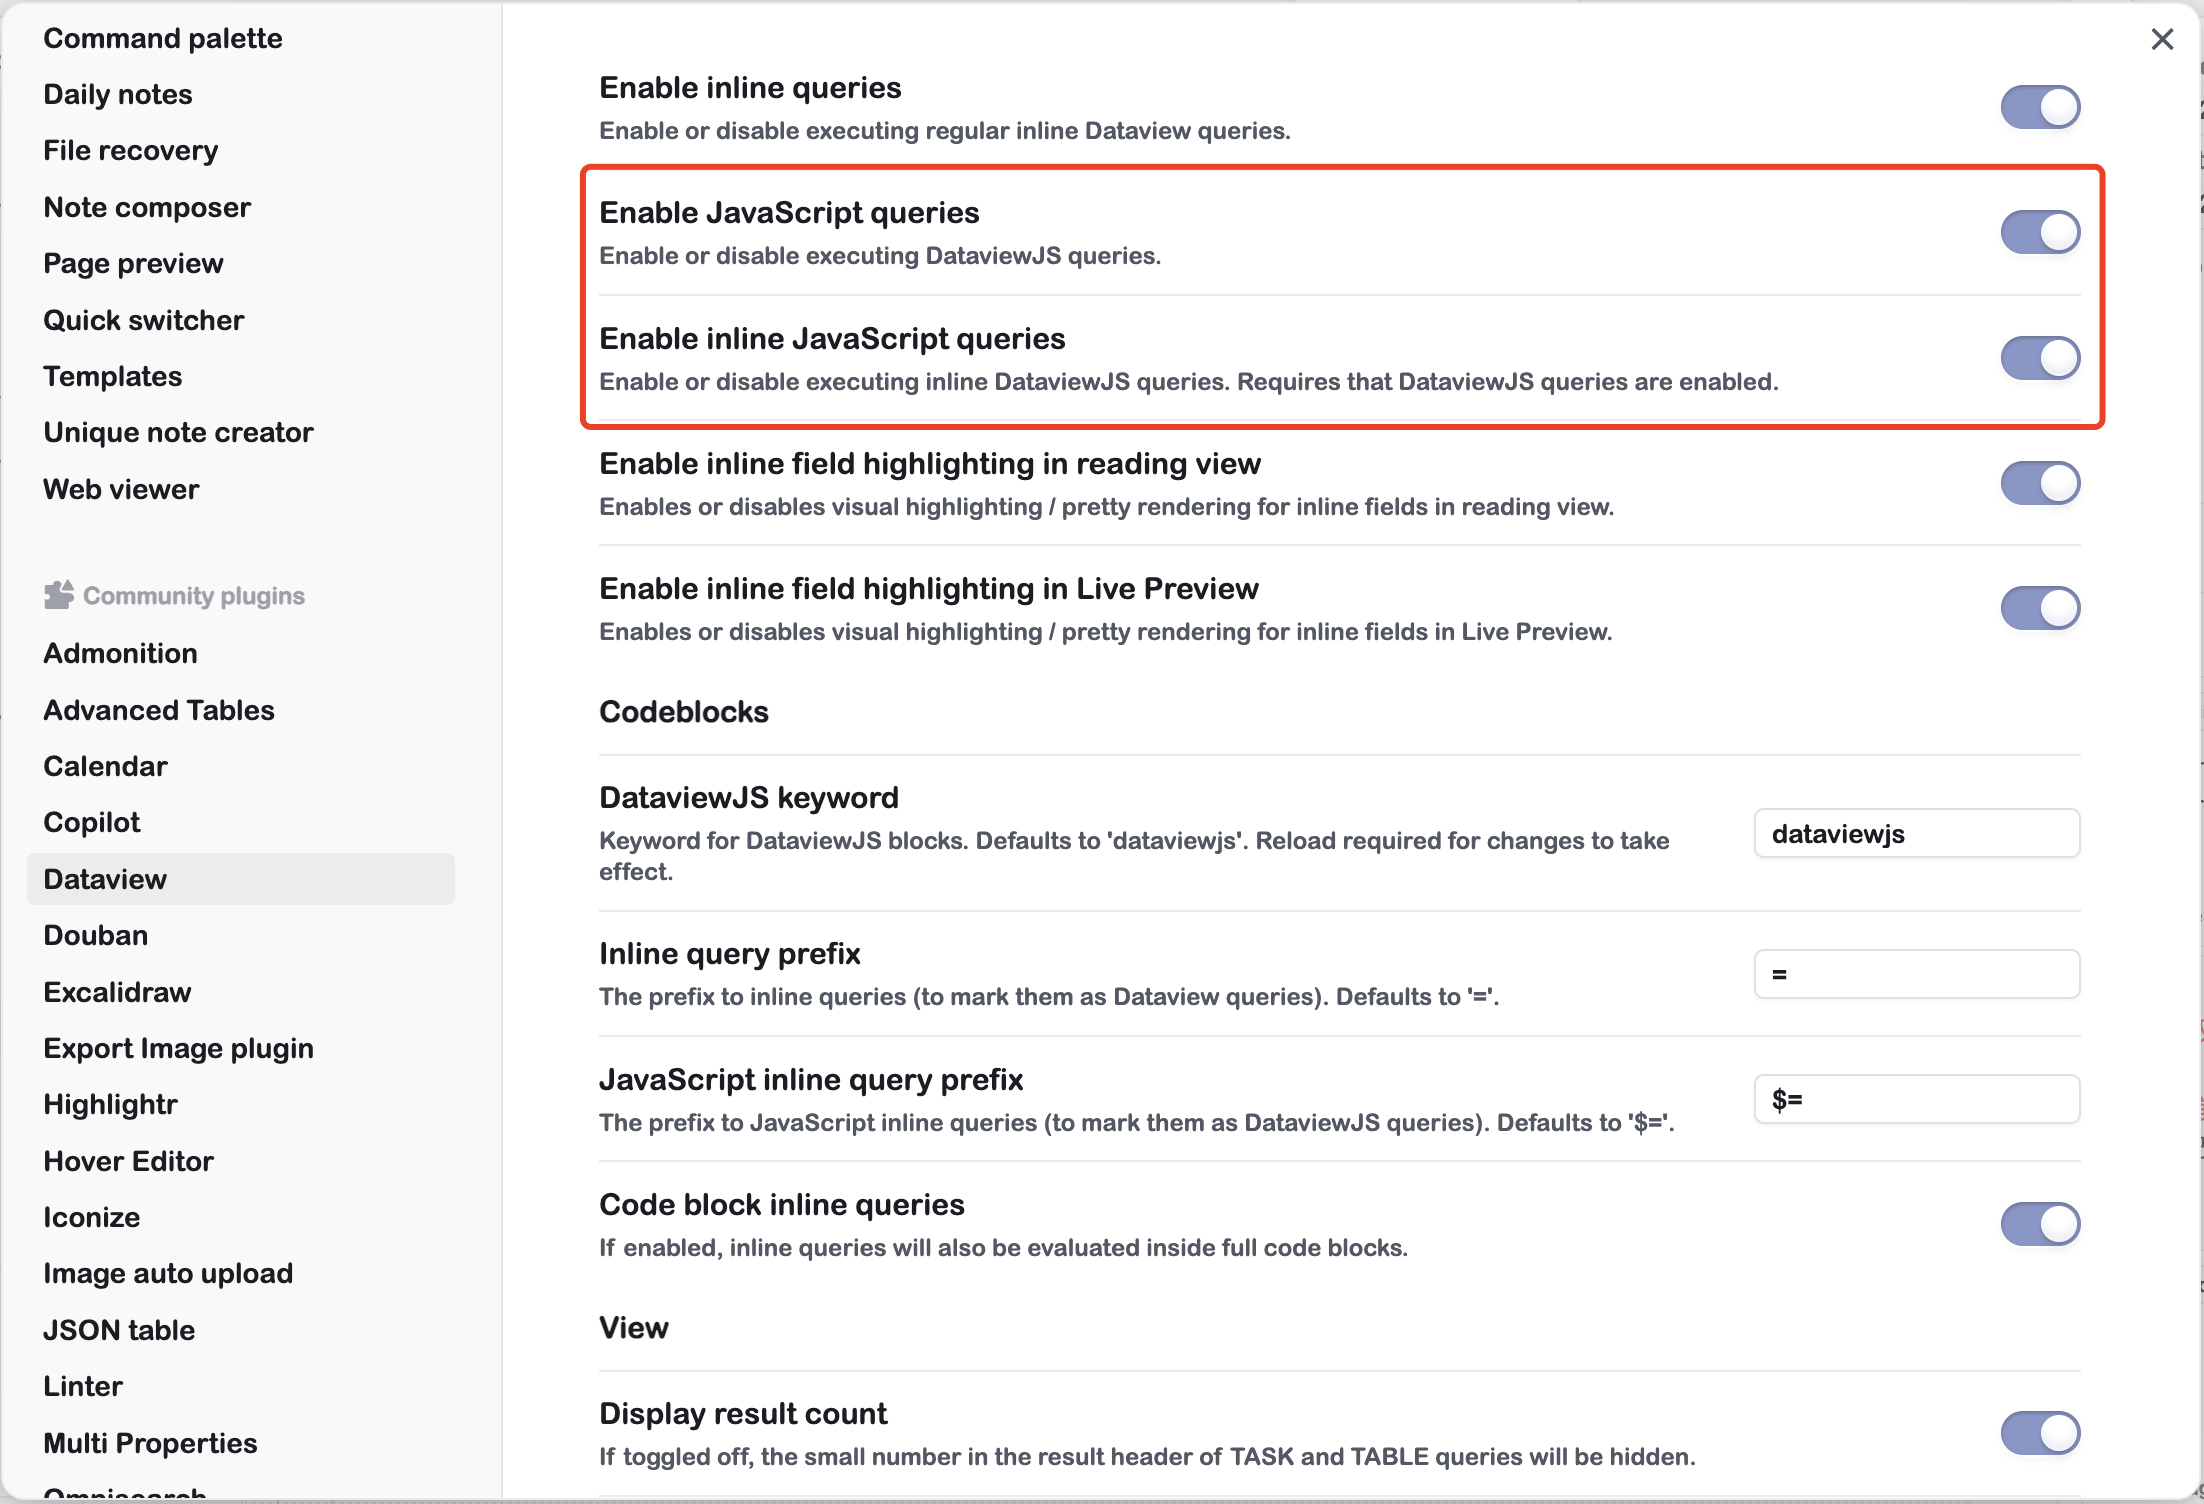Viewport: 2204px width, 1504px height.
Task: Disable Enable JavaScript queries toggle
Action: click(x=2040, y=232)
